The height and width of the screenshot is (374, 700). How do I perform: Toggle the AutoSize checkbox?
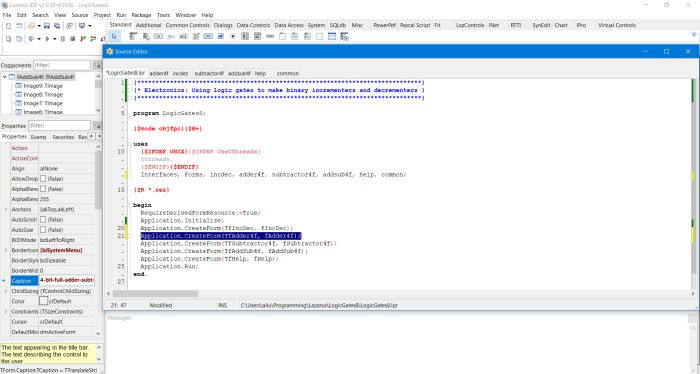pos(43,230)
